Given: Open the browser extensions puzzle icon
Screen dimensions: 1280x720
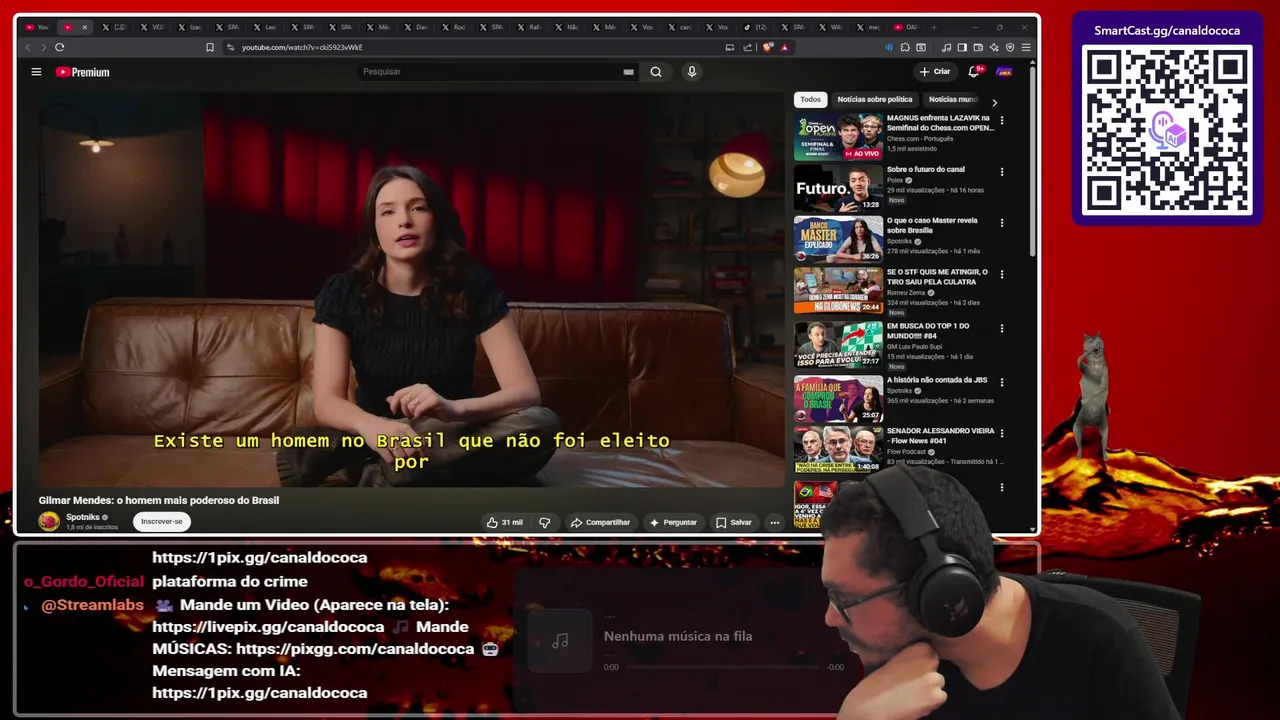Looking at the screenshot, I should pos(905,47).
